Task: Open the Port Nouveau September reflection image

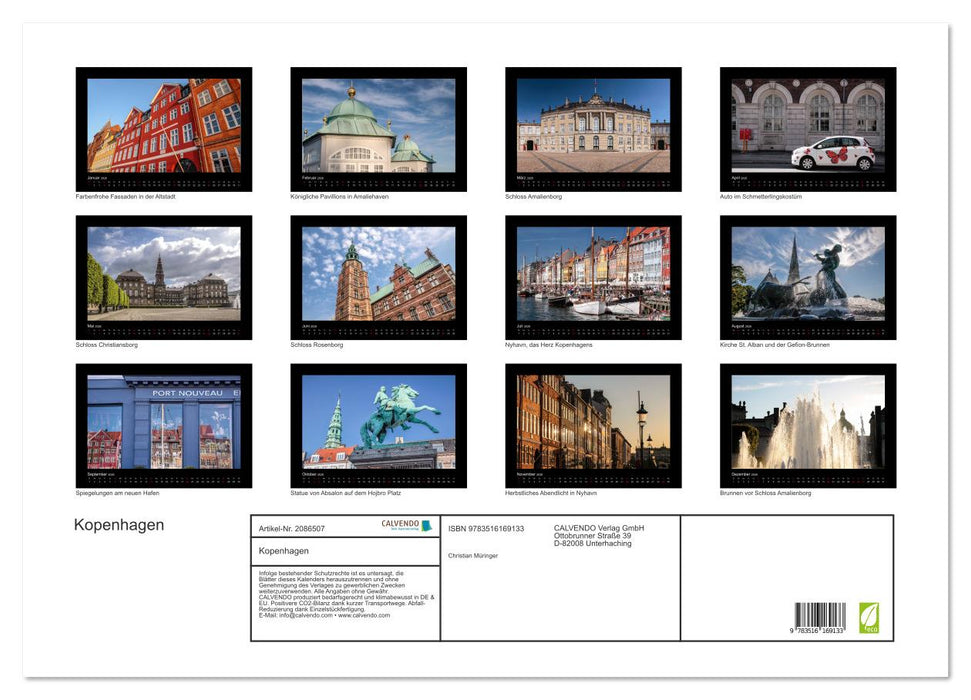Action: [x=160, y=427]
